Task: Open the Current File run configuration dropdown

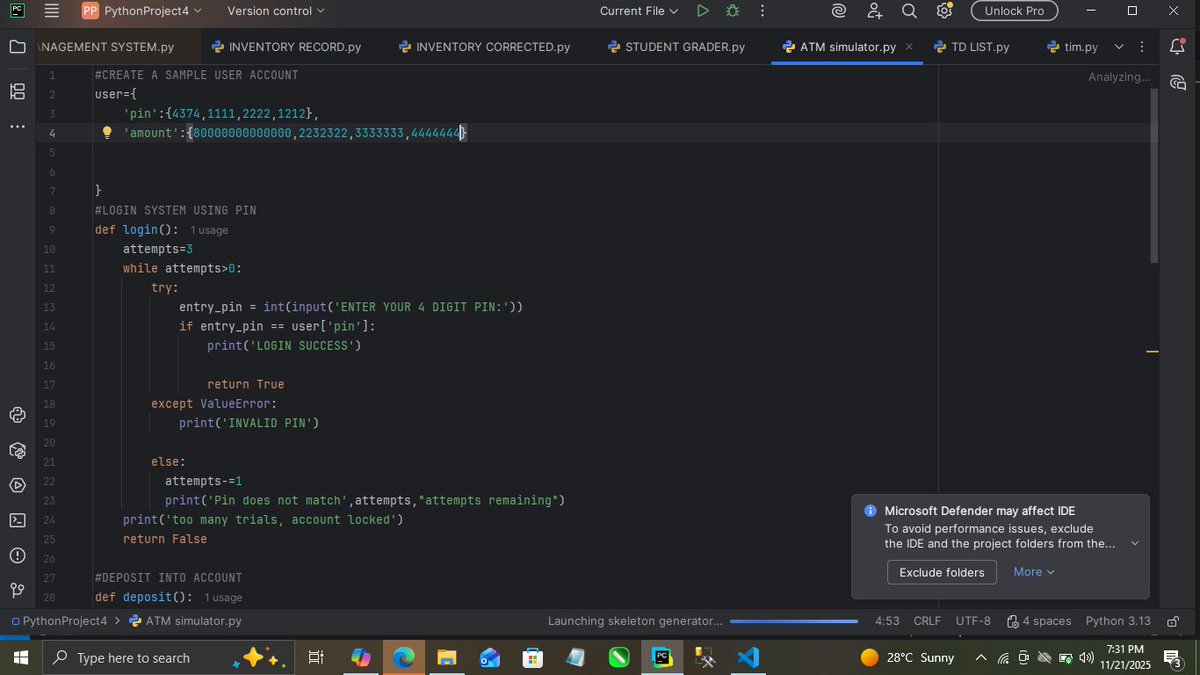Action: coord(637,11)
